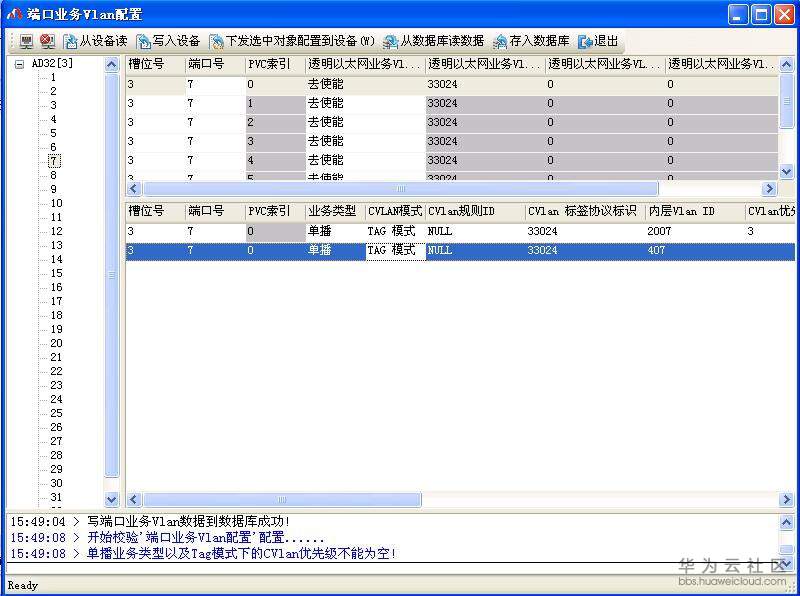Click 业务类型 column header
Viewport: 800px width, 596px height.
(x=335, y=211)
